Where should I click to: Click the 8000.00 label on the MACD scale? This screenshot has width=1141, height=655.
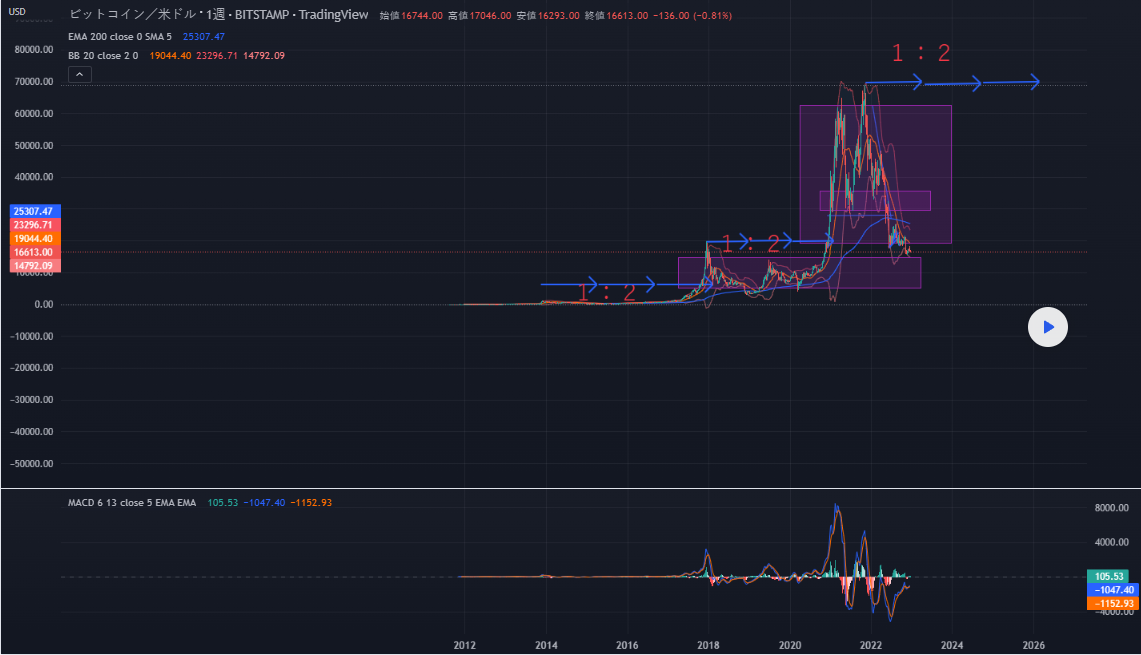[x=1110, y=508]
